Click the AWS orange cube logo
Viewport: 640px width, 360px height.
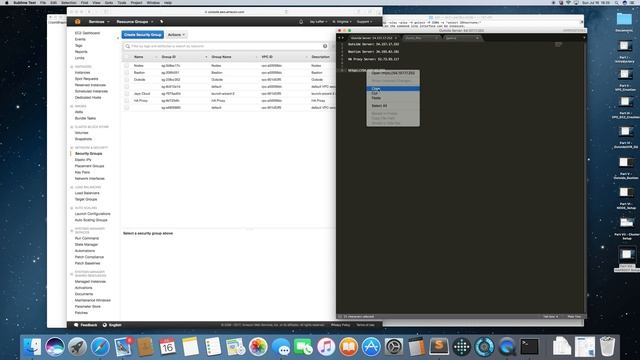tap(78, 22)
